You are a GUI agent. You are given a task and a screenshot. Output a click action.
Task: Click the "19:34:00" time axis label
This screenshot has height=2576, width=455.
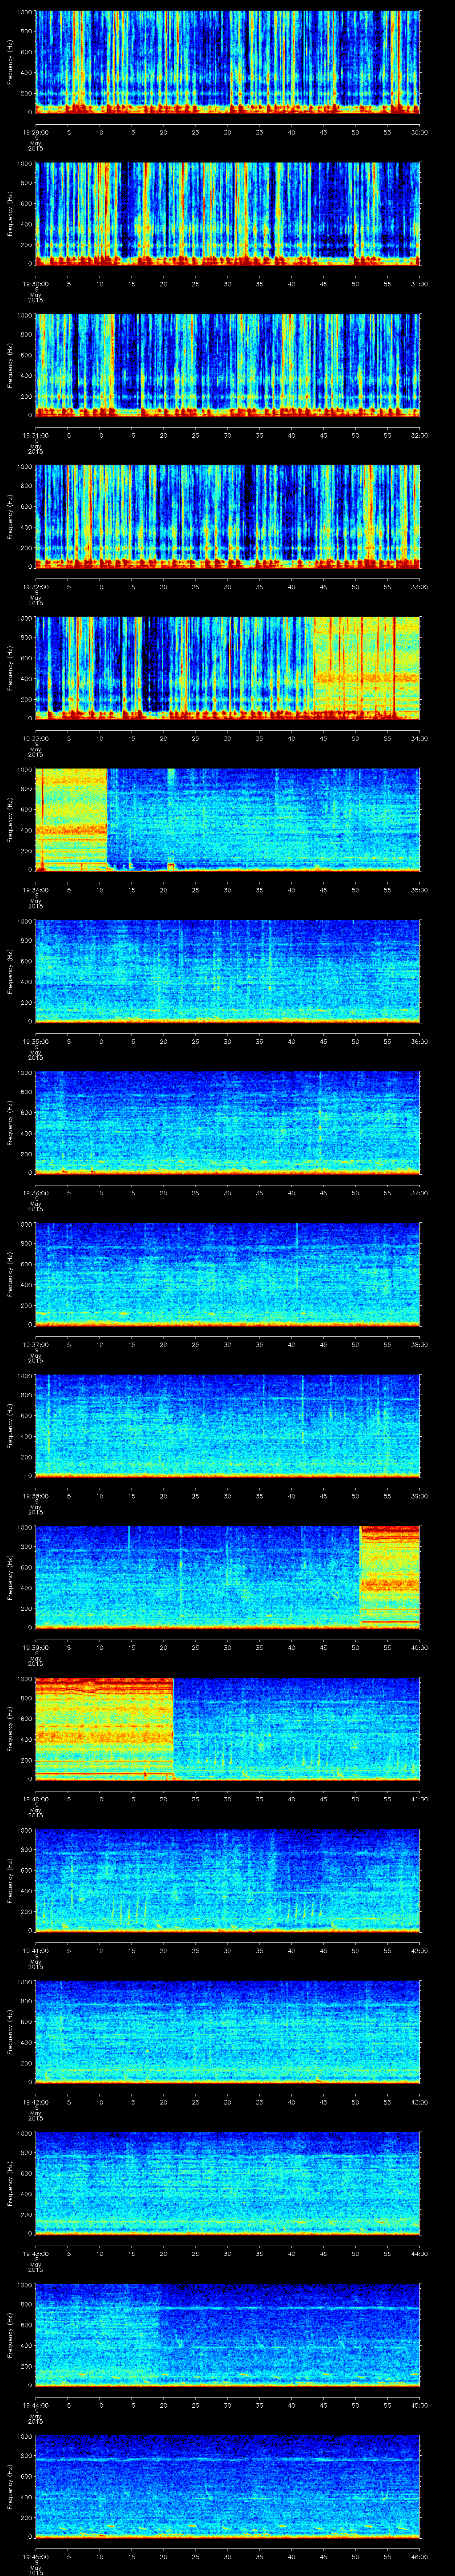click(x=36, y=890)
